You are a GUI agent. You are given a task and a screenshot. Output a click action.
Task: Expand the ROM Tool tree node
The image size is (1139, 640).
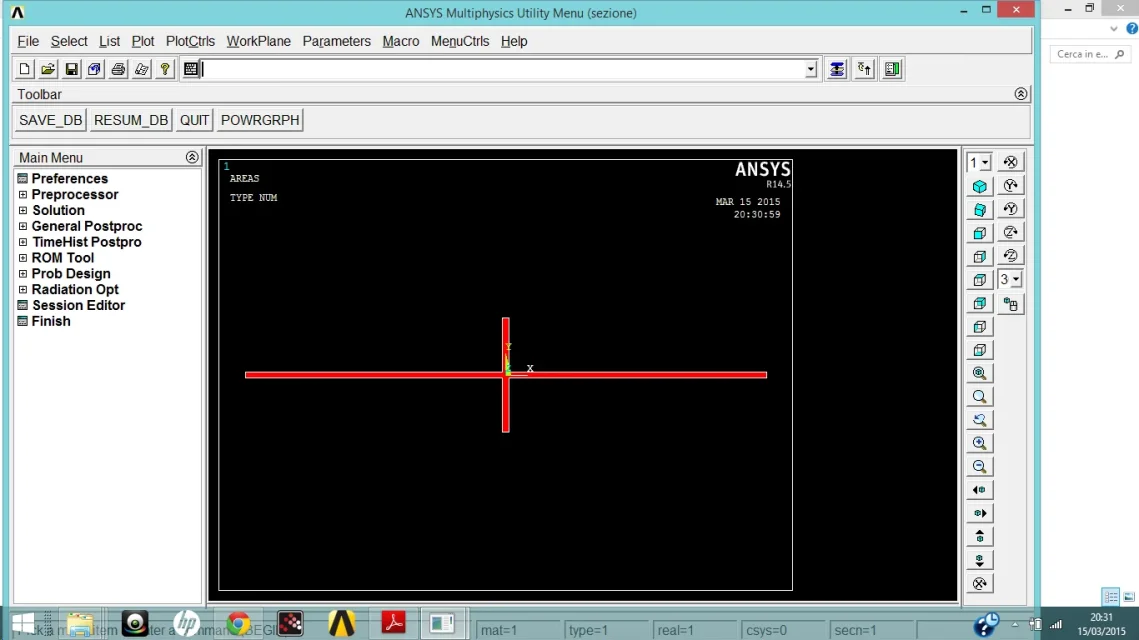pos(23,258)
